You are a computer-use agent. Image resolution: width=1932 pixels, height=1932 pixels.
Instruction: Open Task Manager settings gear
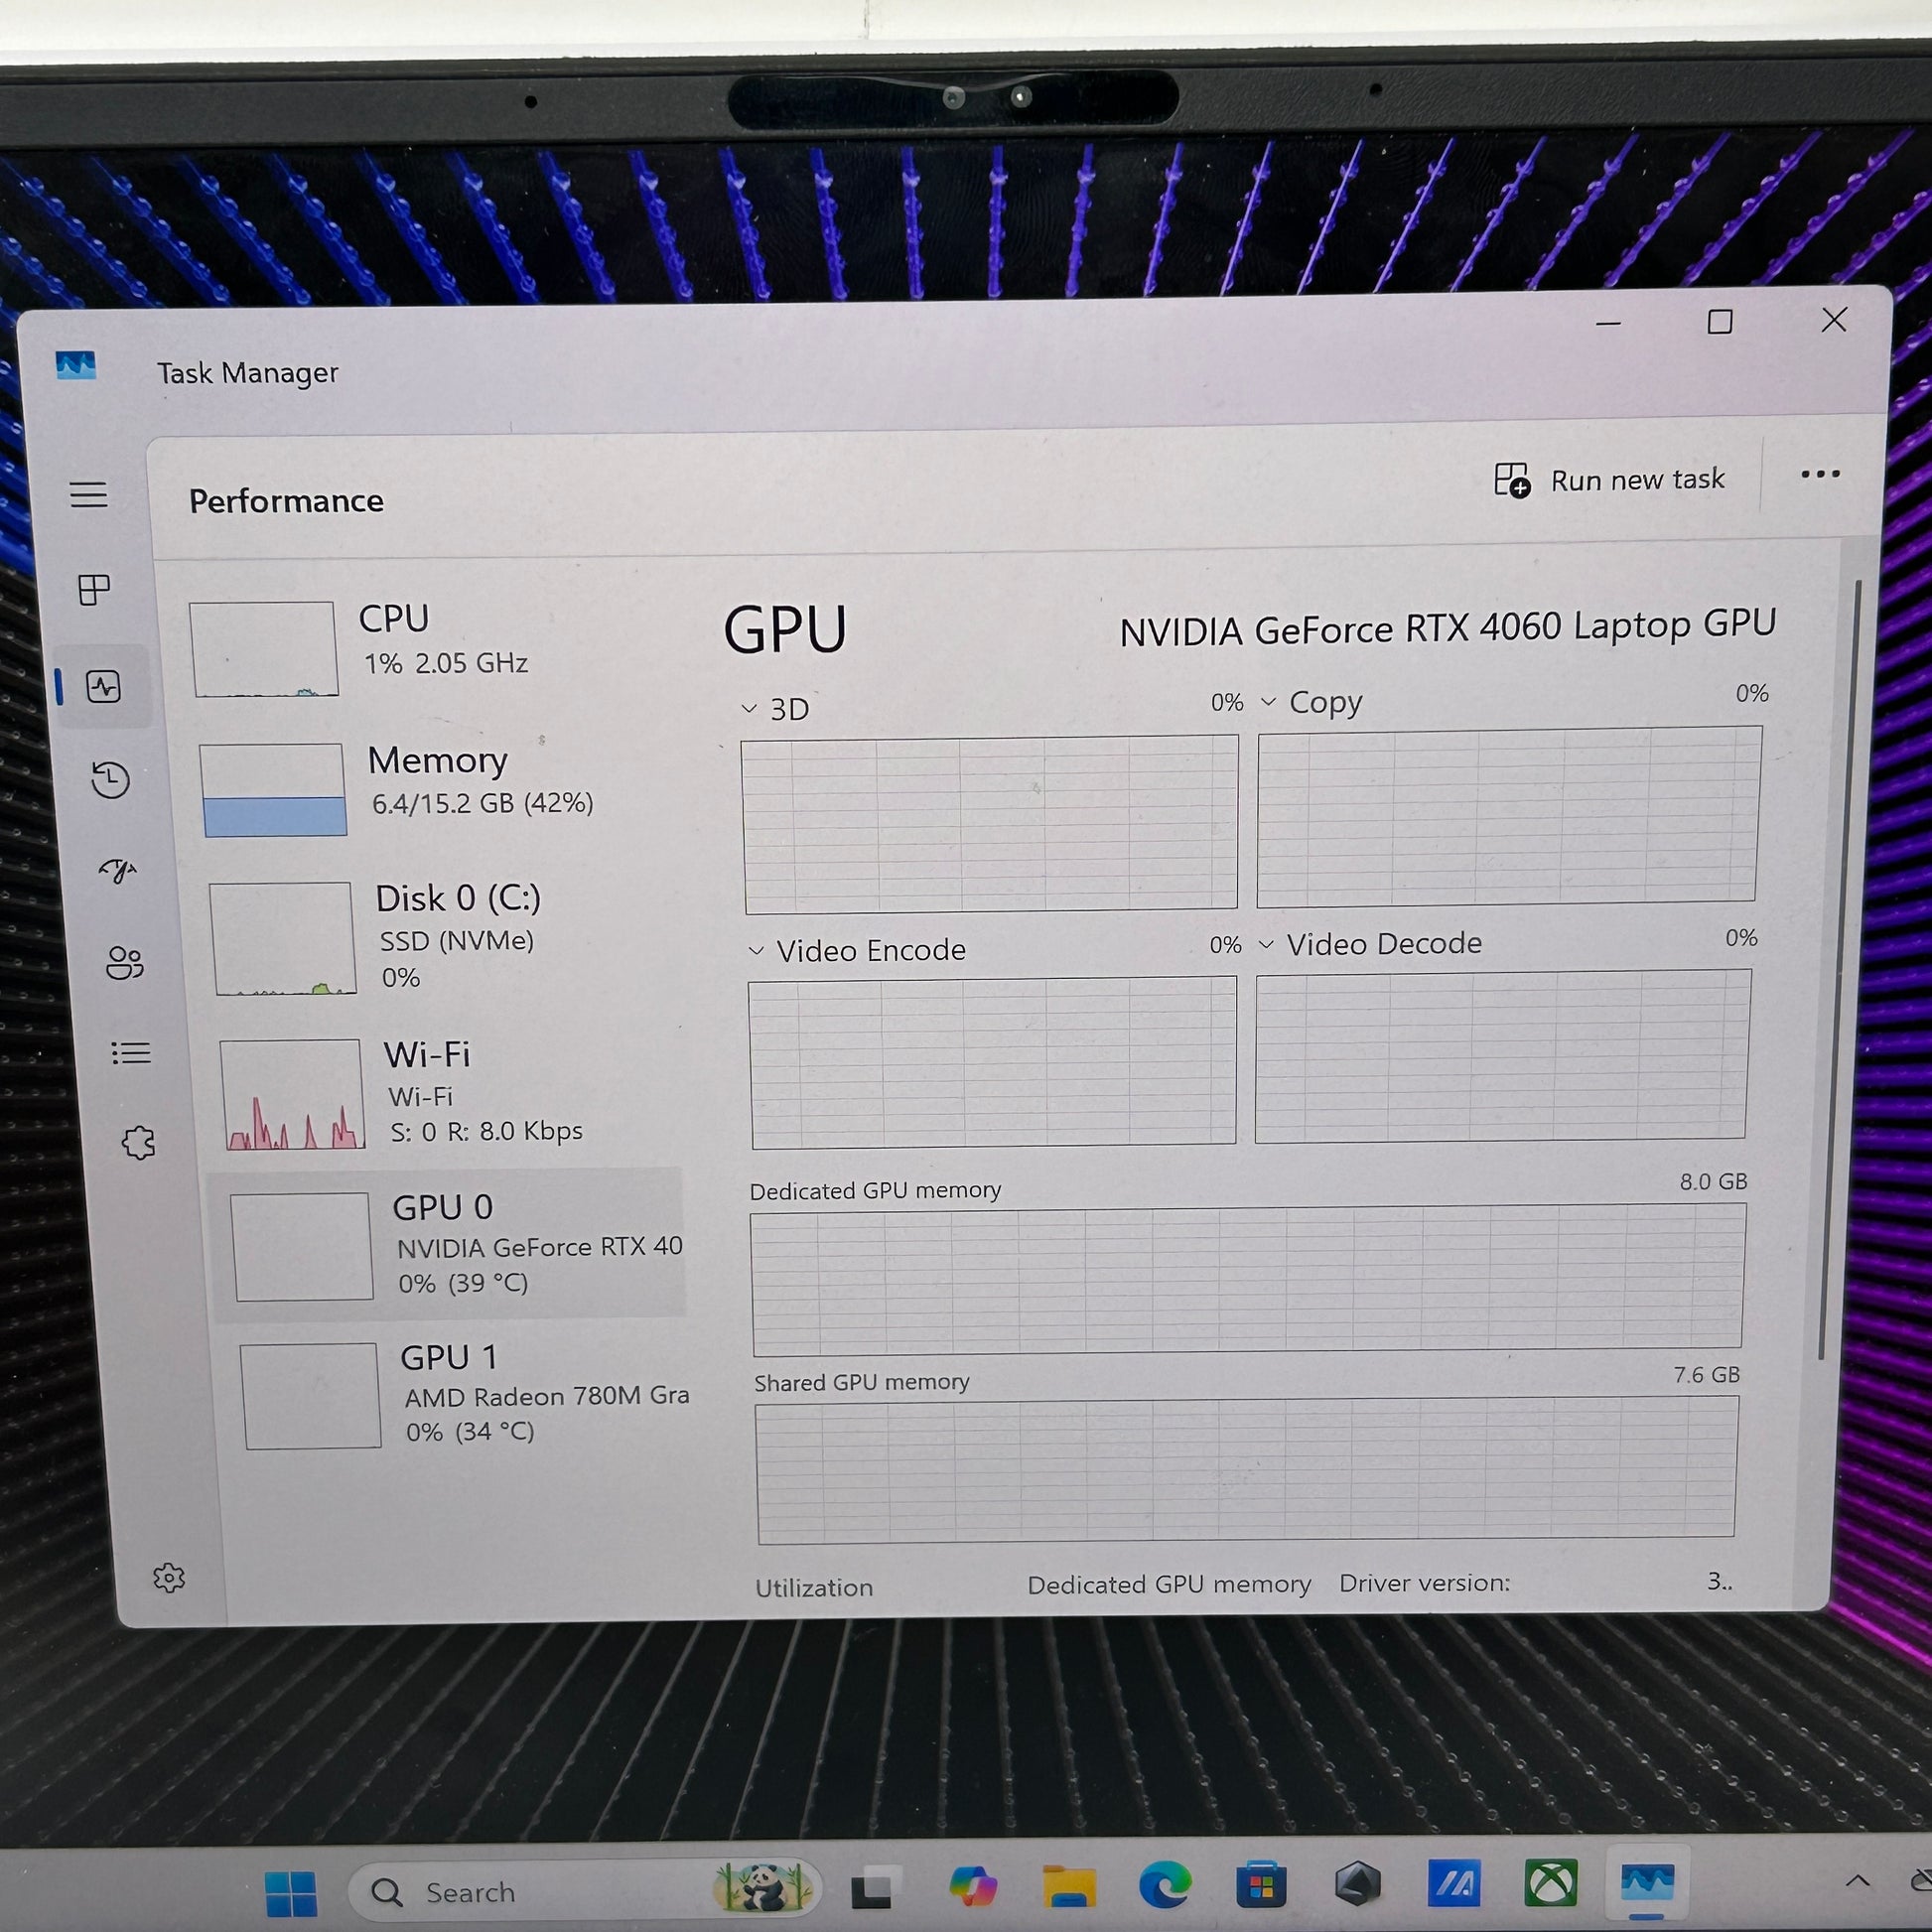tap(168, 1578)
